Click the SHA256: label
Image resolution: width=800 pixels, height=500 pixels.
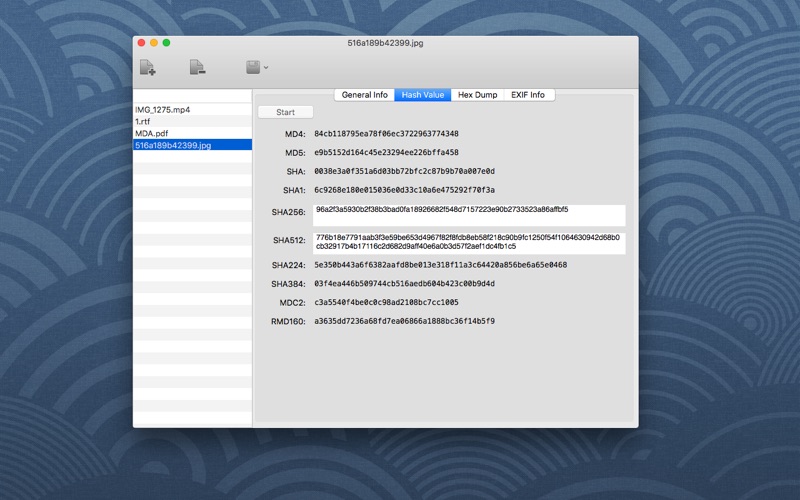288,212
